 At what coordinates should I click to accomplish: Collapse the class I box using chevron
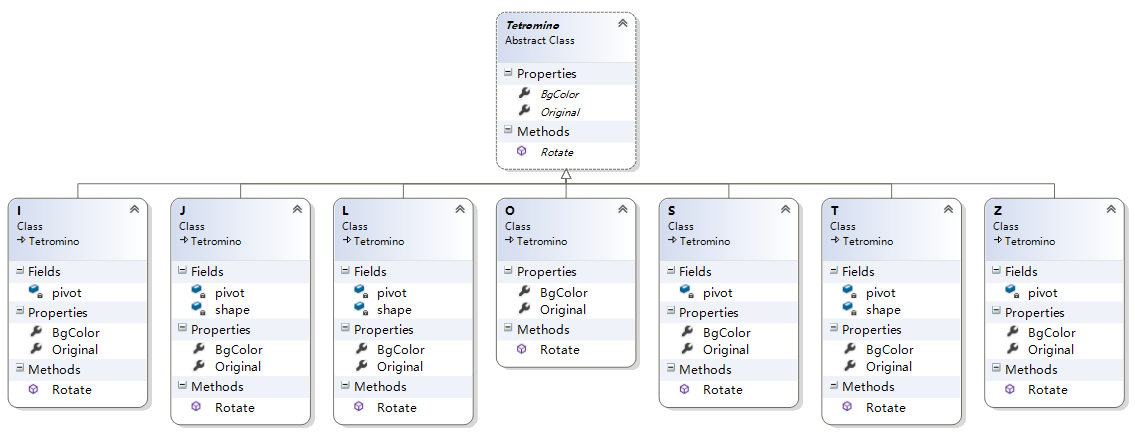[134, 210]
